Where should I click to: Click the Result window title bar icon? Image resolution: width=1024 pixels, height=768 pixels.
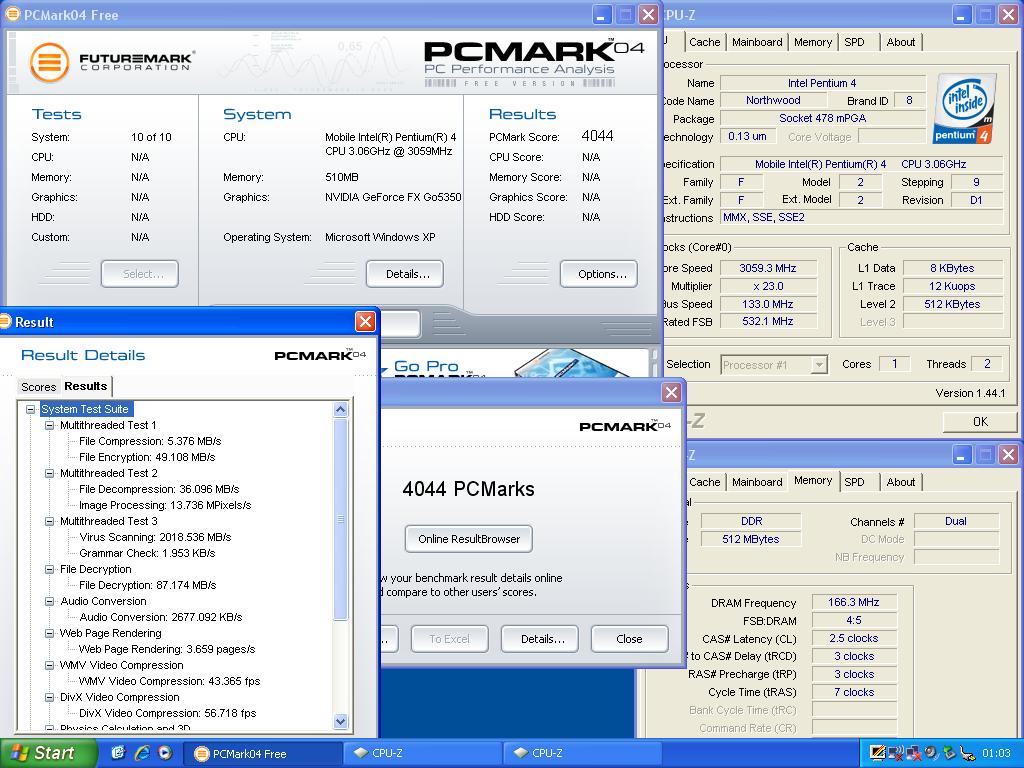[6, 321]
